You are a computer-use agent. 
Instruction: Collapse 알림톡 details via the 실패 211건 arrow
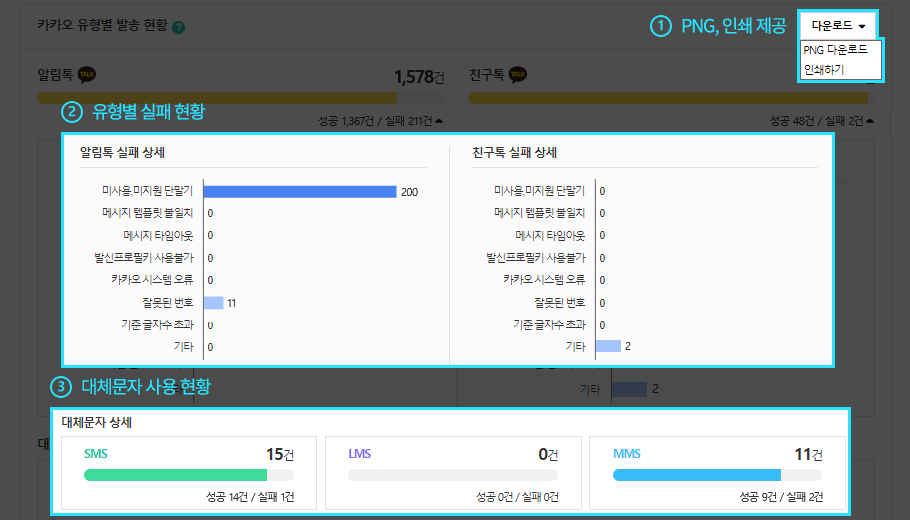pyautogui.click(x=437, y=121)
